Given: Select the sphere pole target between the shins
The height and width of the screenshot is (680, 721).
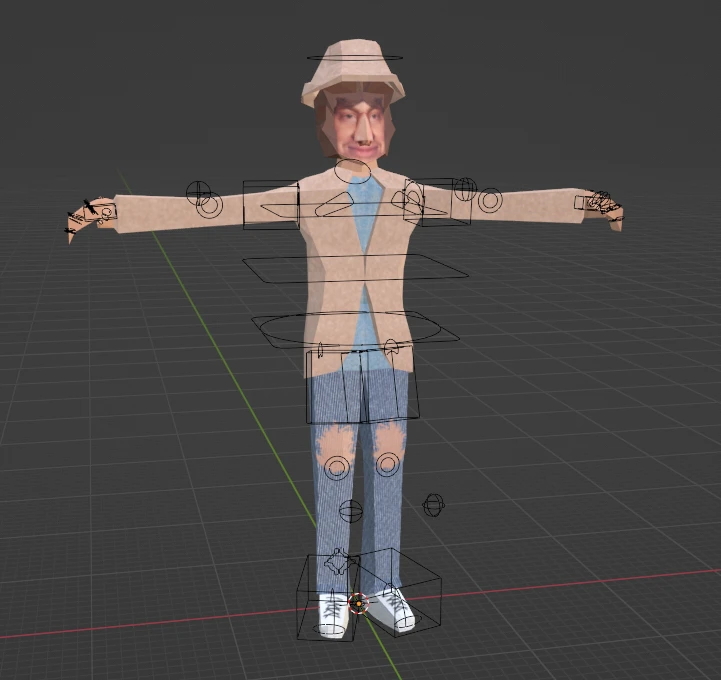Looking at the screenshot, I should click(x=351, y=511).
